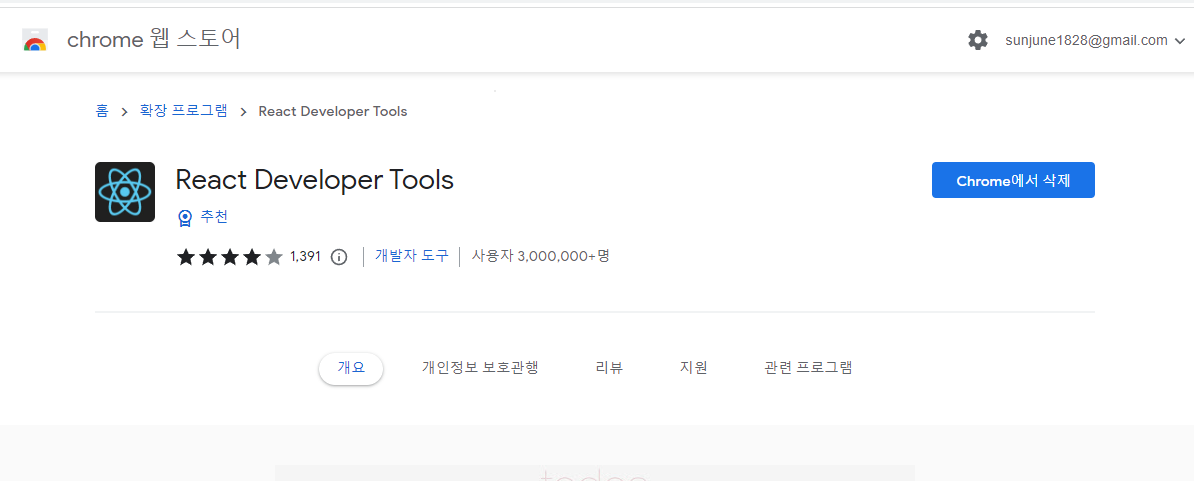
Task: Open the 관련 프로그램 tab
Action: [808, 368]
